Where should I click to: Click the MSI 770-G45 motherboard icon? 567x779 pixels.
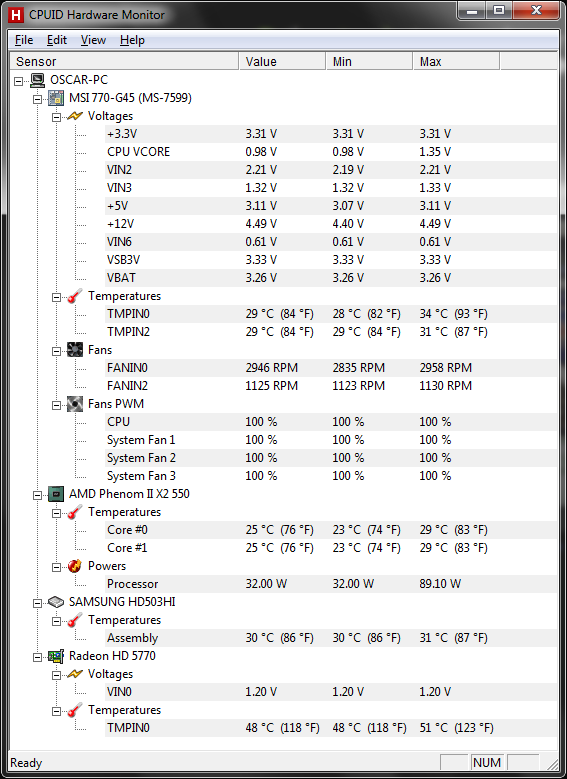56,98
